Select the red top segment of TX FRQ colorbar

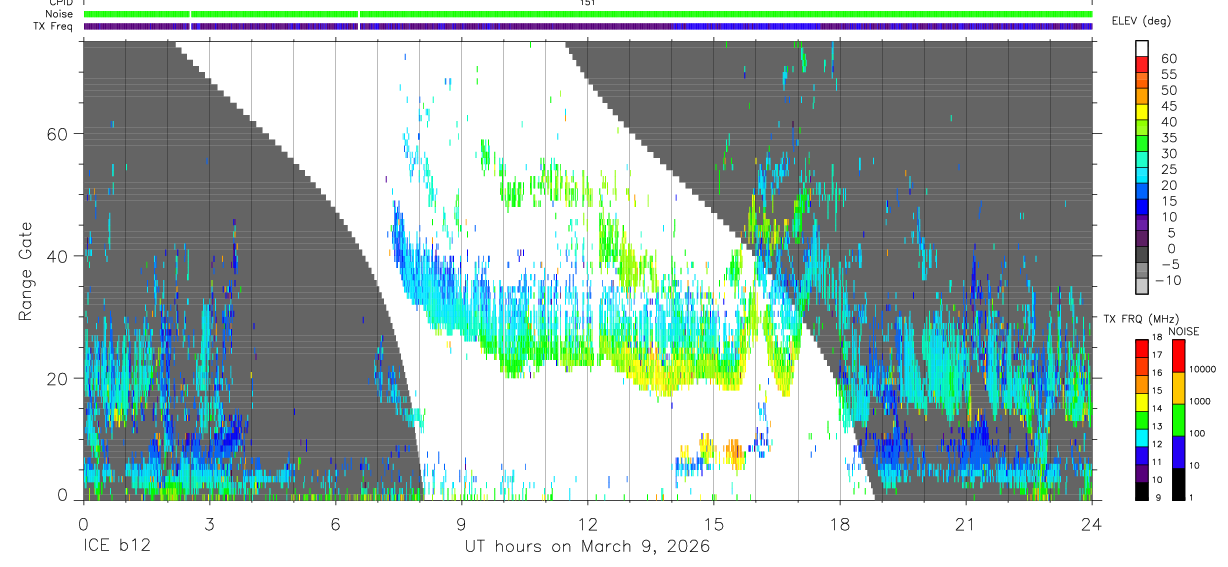point(1143,349)
